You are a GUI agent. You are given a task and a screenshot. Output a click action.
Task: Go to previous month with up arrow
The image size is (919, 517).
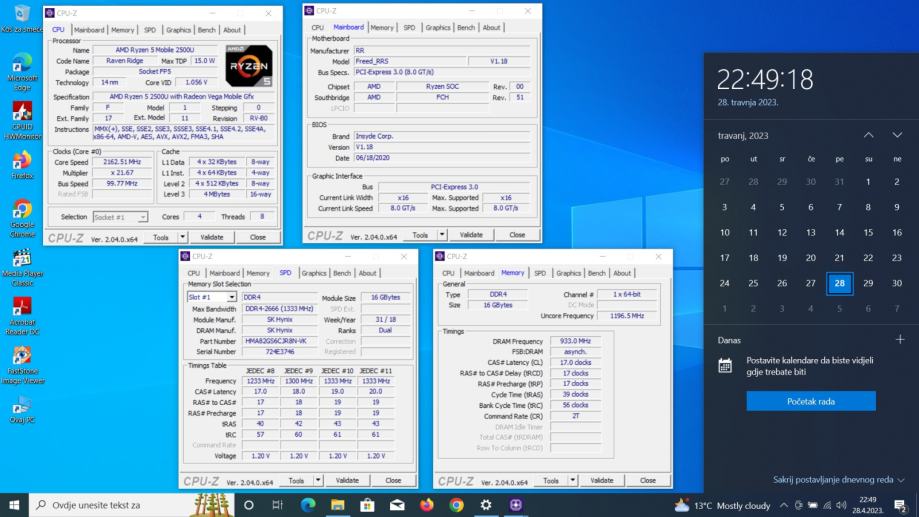tap(868, 135)
